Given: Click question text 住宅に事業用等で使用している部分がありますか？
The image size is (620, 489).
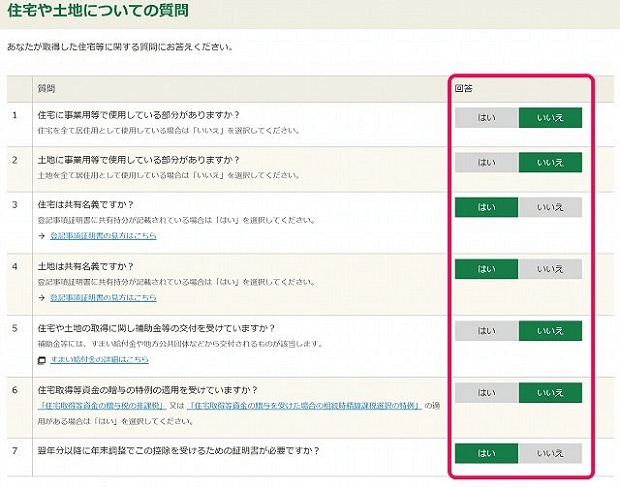Looking at the screenshot, I should [x=139, y=115].
